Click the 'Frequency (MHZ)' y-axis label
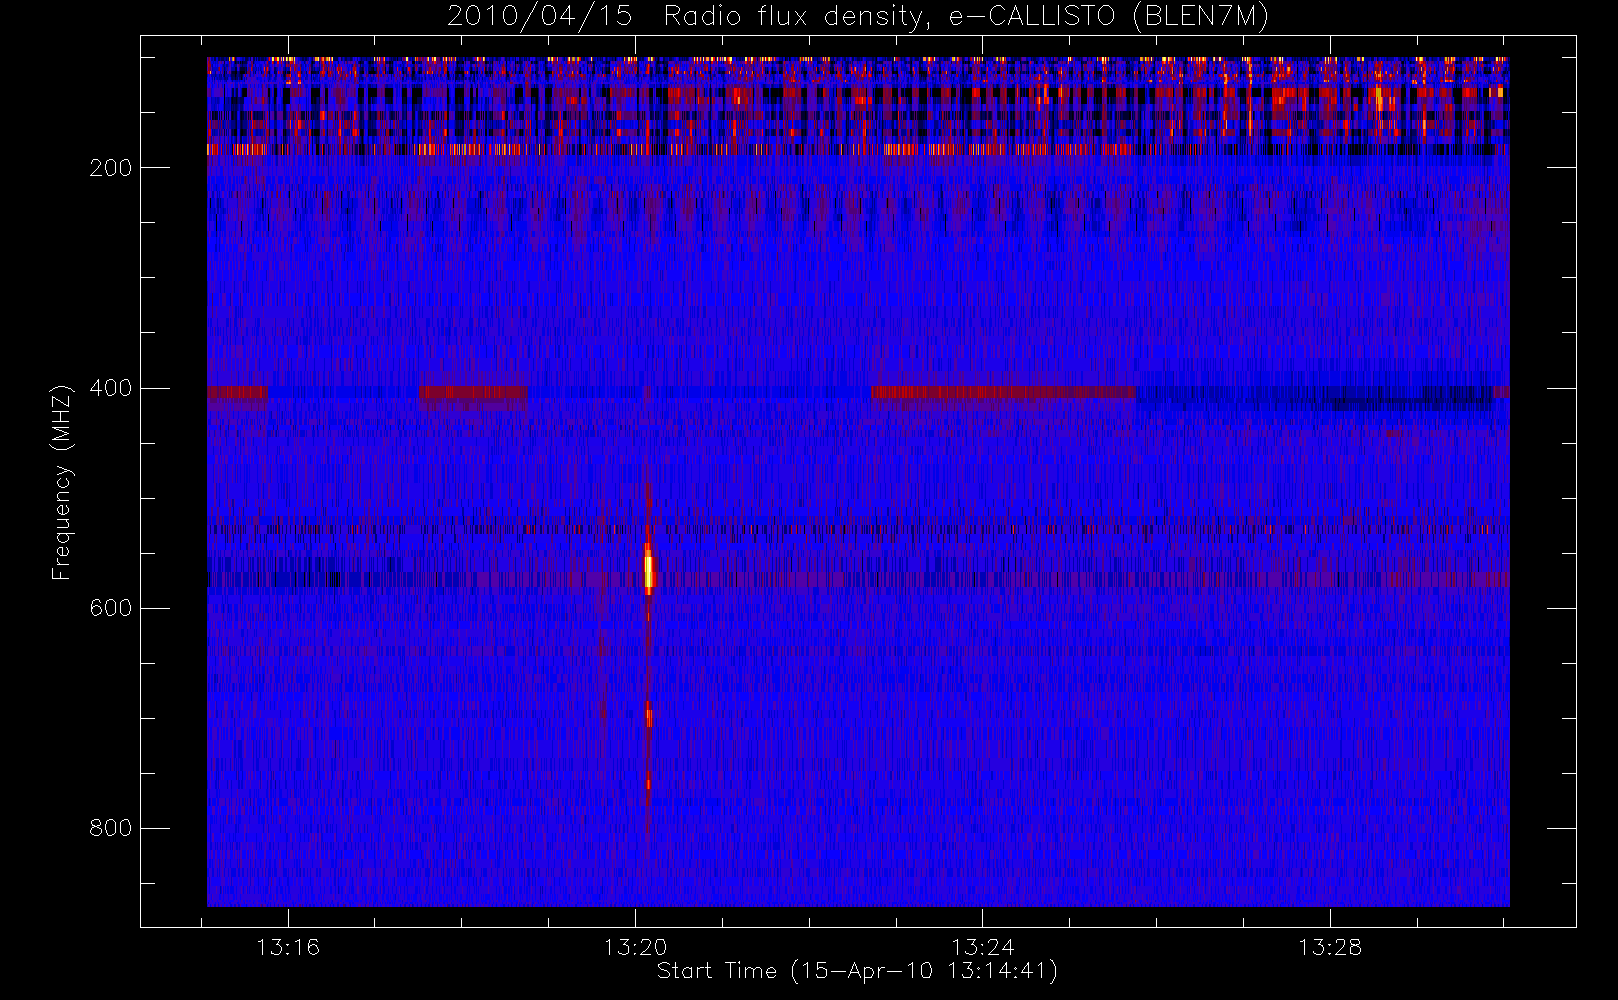1618x1000 pixels. pos(62,482)
